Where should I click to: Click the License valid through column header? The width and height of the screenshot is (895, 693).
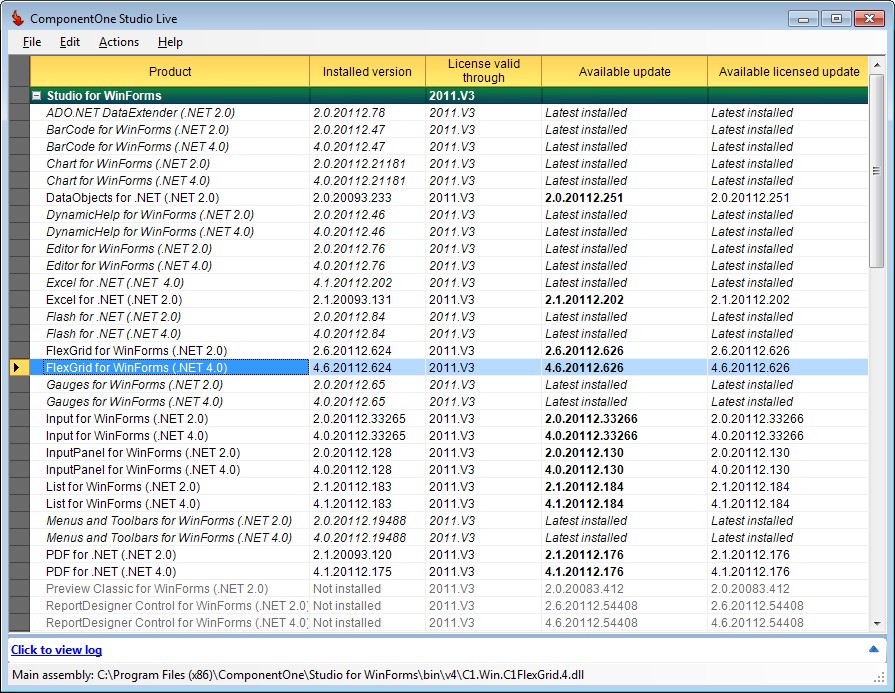point(483,71)
